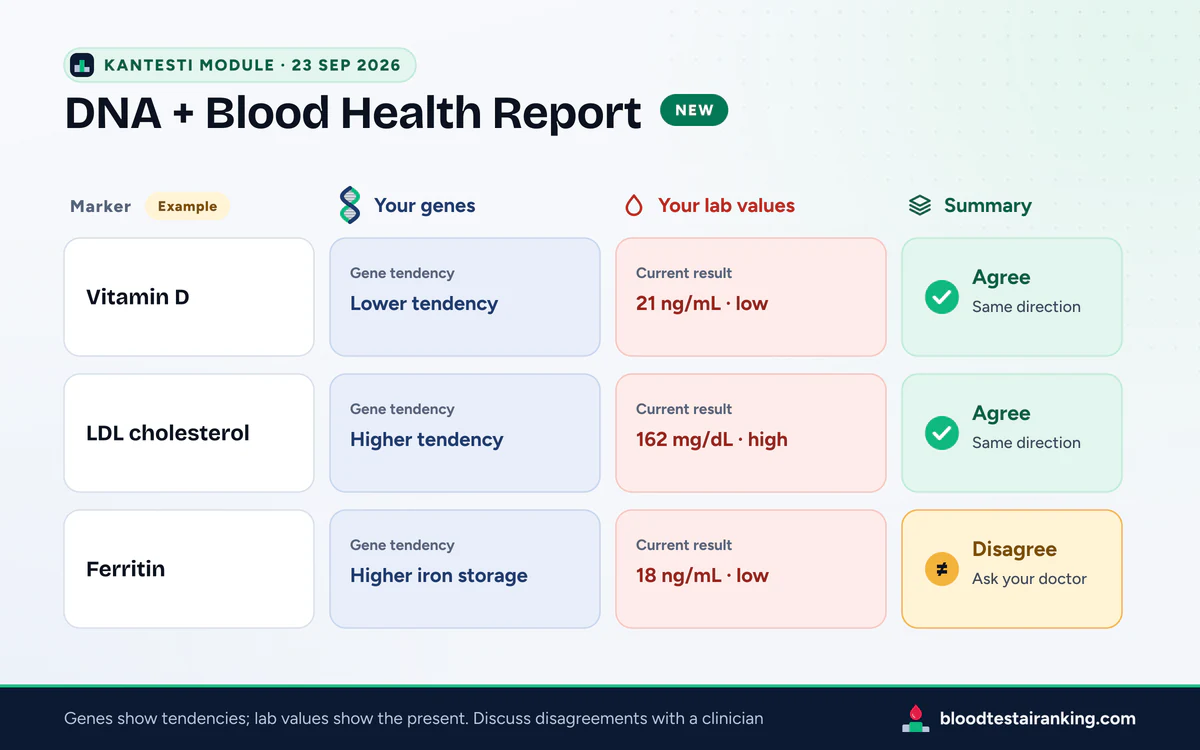Select the NEW badge next to title
The width and height of the screenshot is (1200, 750).
click(694, 110)
